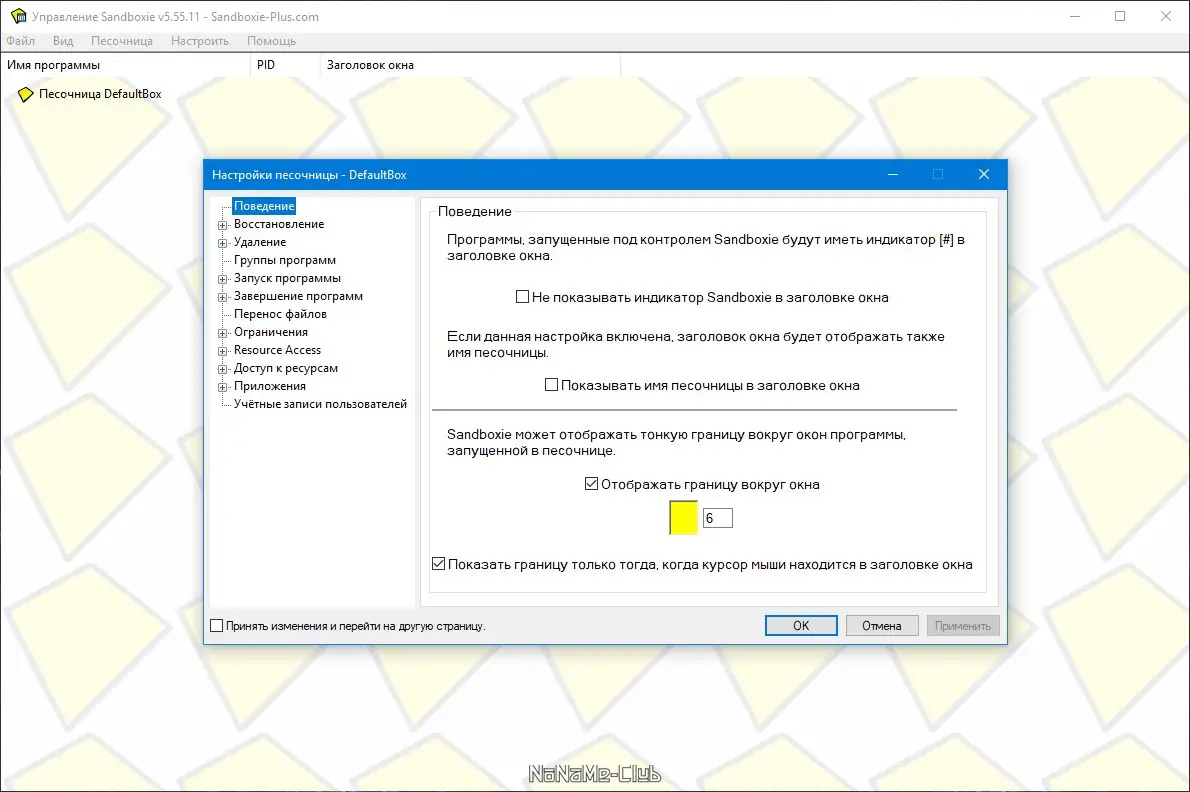Select Запуск программы label in tree
Viewport: 1190px width, 792px height.
[287, 278]
